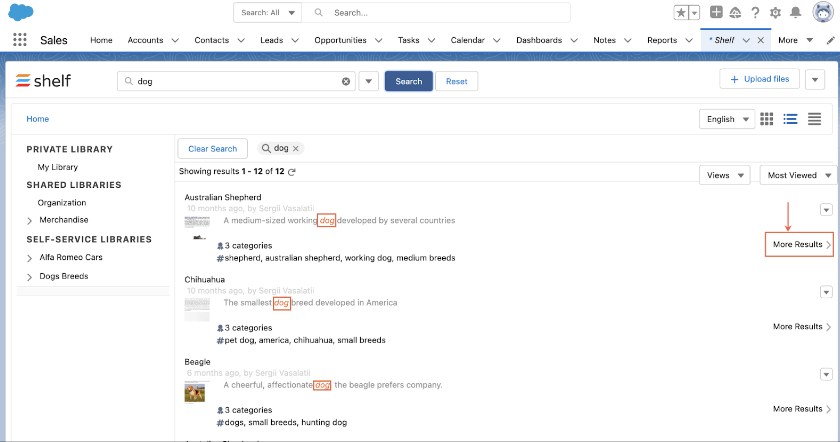Open the Views dropdown
The image size is (840, 442).
725,175
